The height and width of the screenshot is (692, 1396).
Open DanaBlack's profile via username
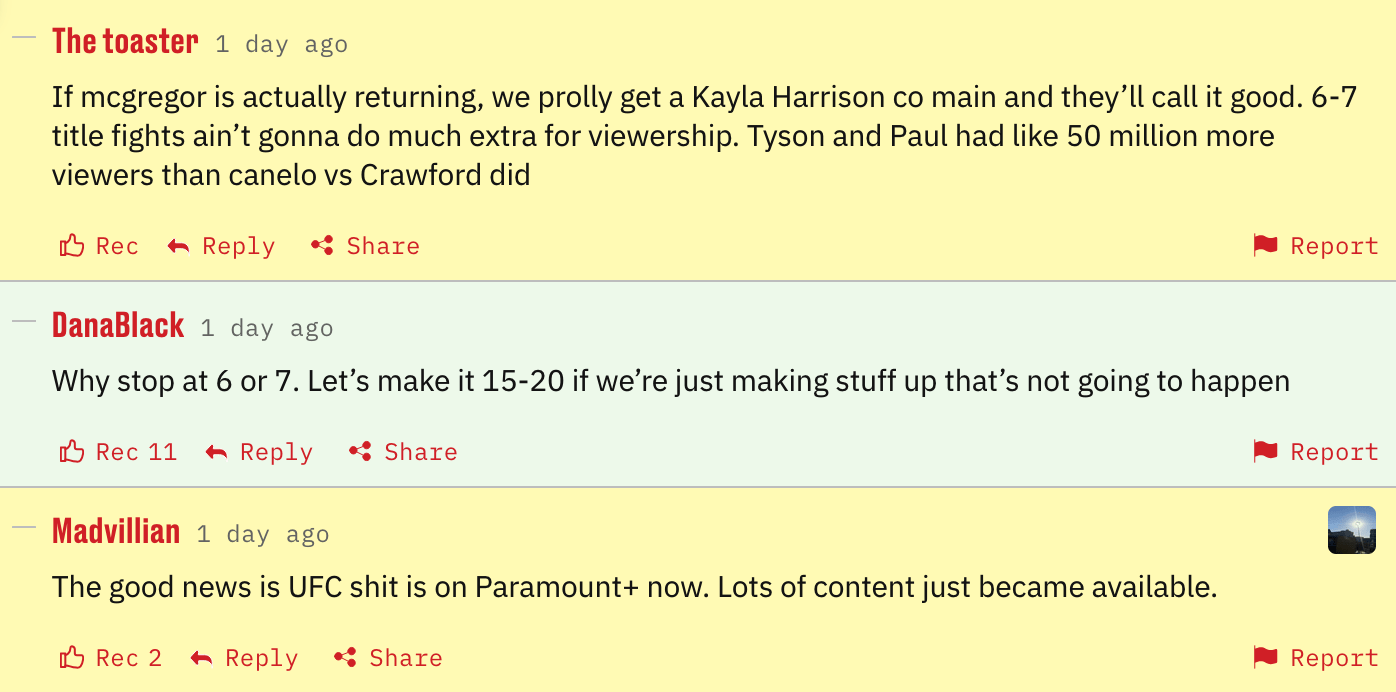118,326
